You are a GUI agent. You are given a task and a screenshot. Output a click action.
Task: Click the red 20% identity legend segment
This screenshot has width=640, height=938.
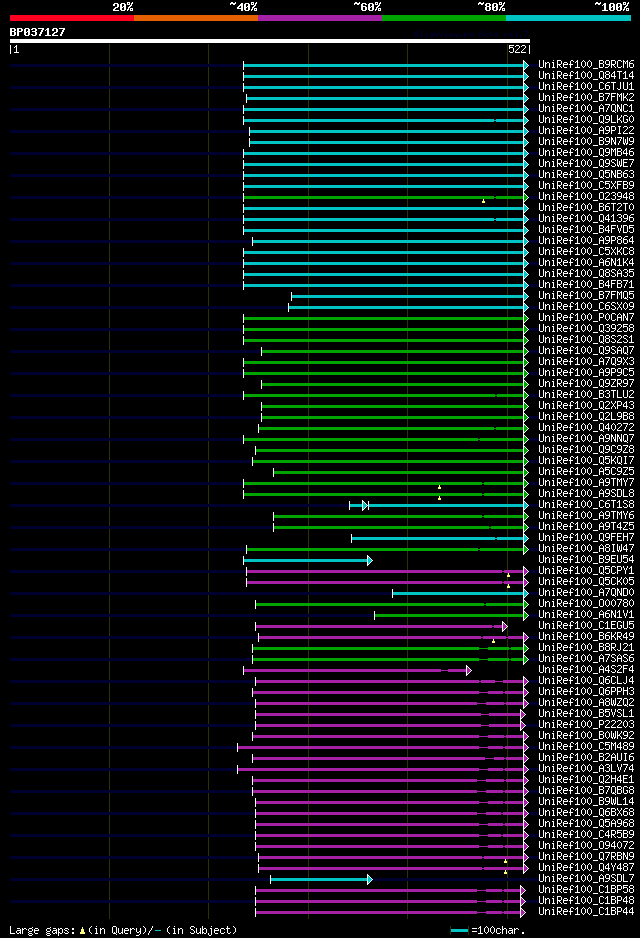click(x=72, y=18)
